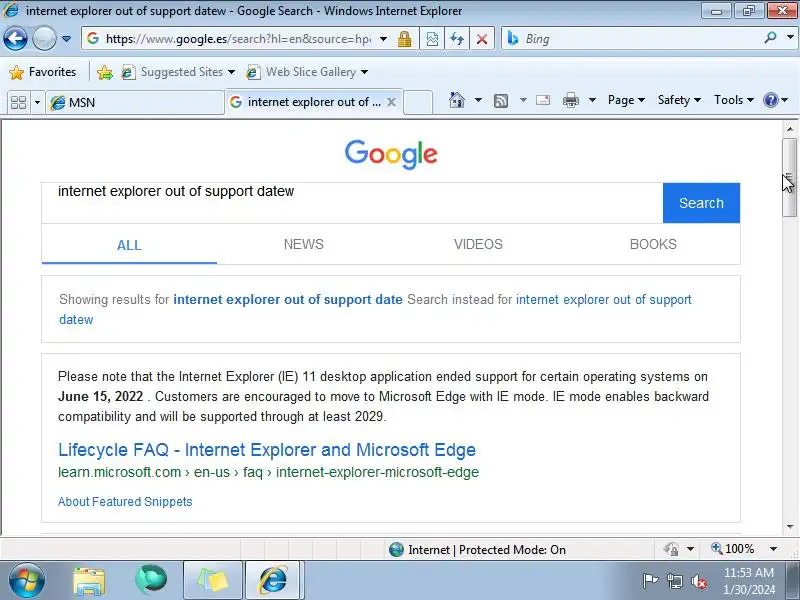Image resolution: width=800 pixels, height=600 pixels.
Task: Toggle the Compatibility View icon
Action: pyautogui.click(x=432, y=39)
